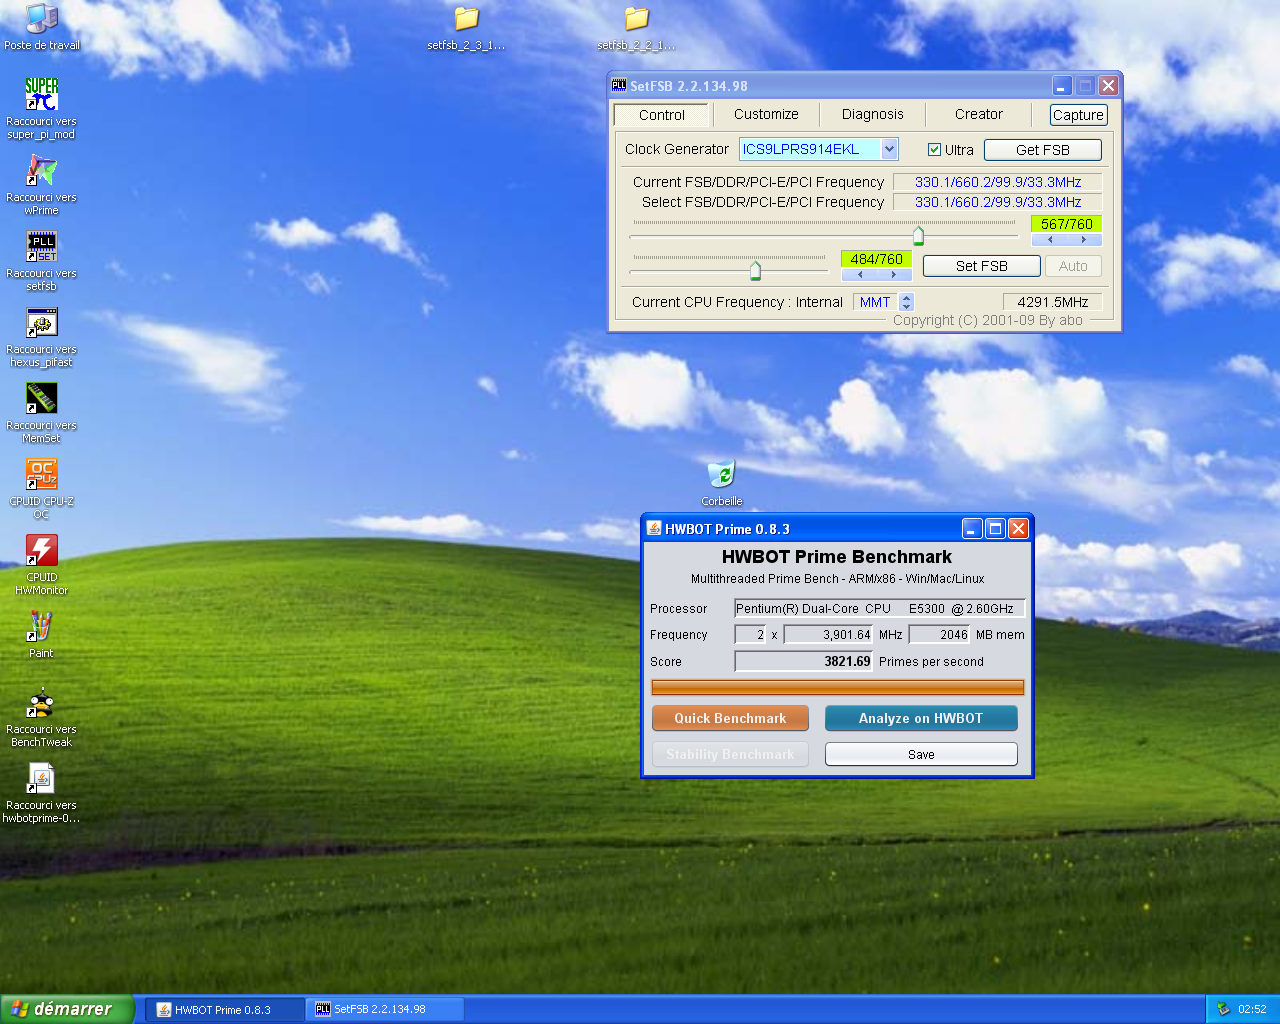Click the orange benchmark progress bar

(837, 687)
